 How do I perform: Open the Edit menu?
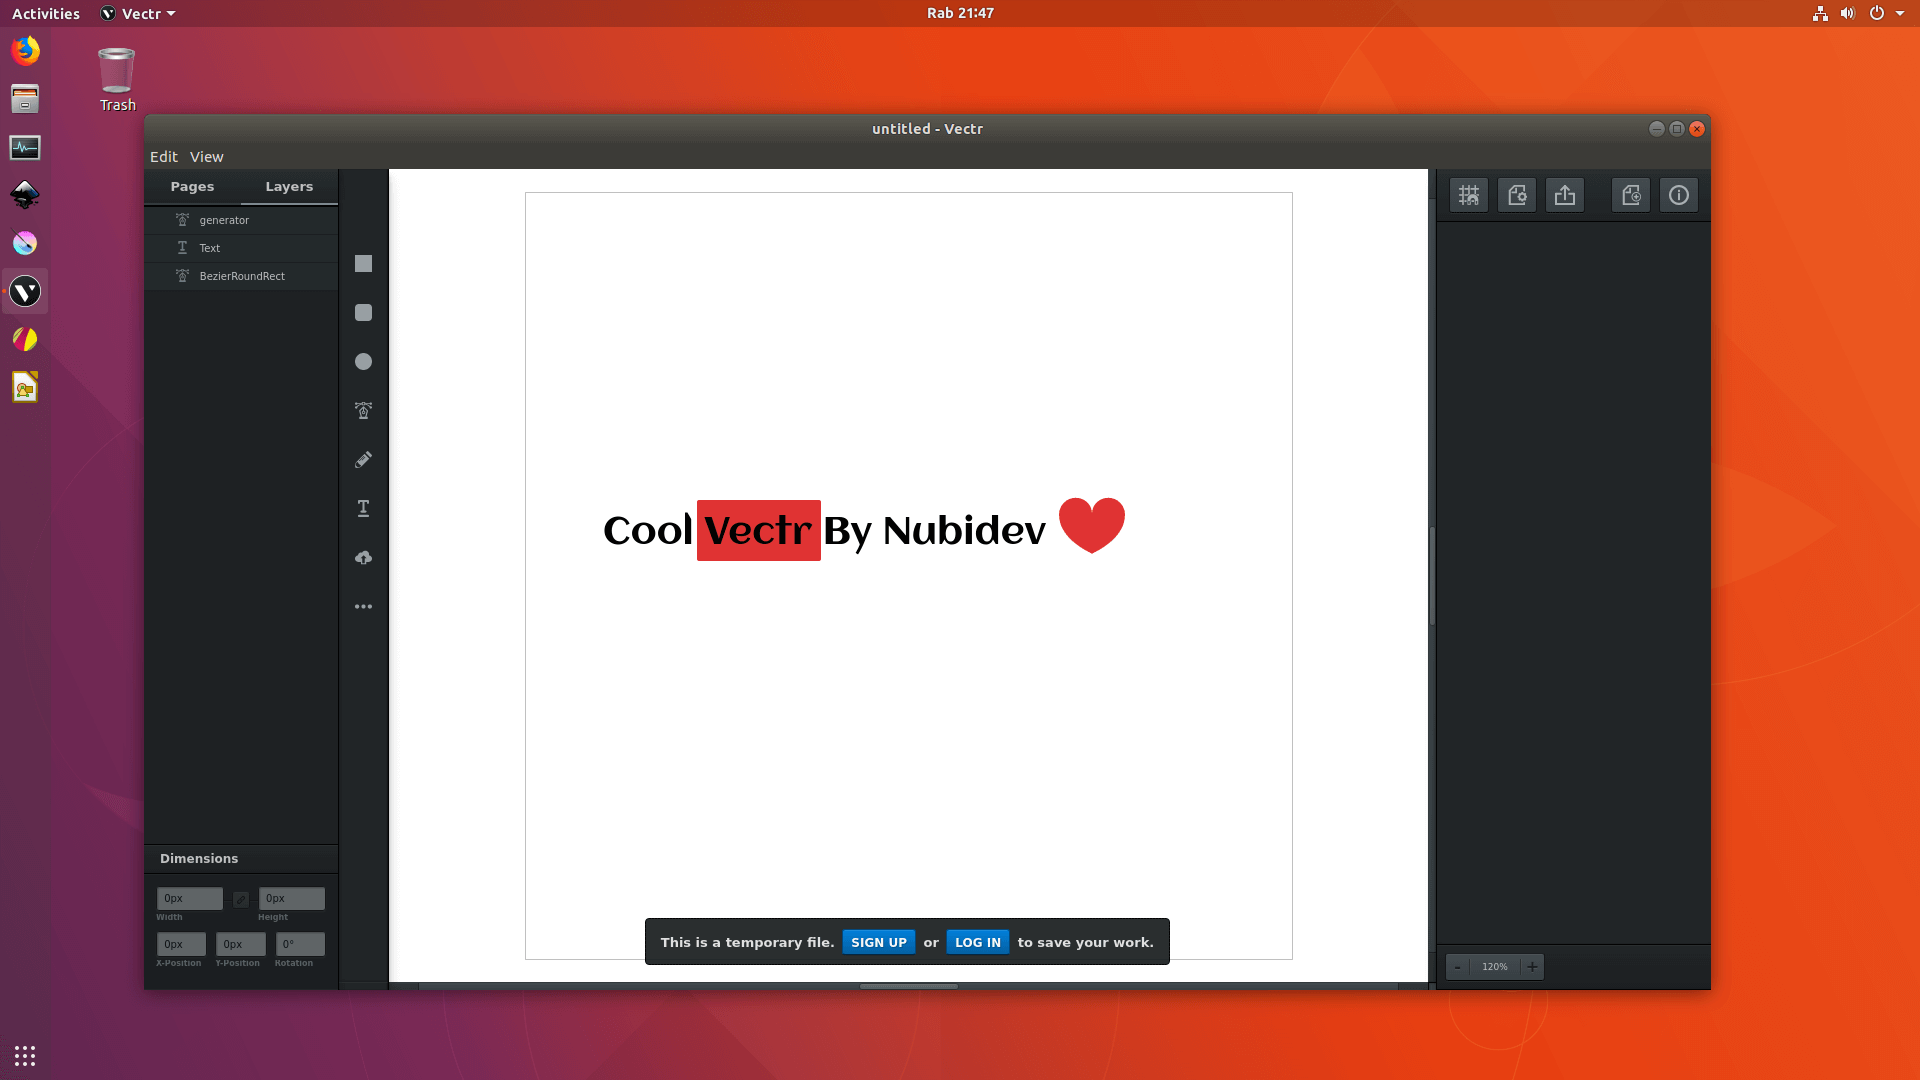(x=163, y=157)
